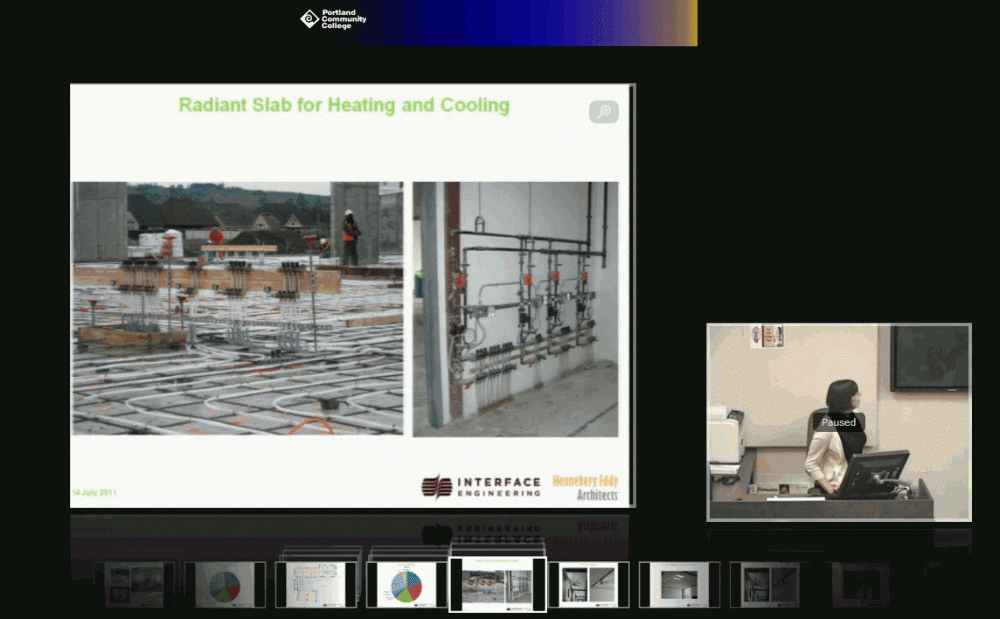
Task: Resume the paused presenter video
Action: click(x=838, y=422)
